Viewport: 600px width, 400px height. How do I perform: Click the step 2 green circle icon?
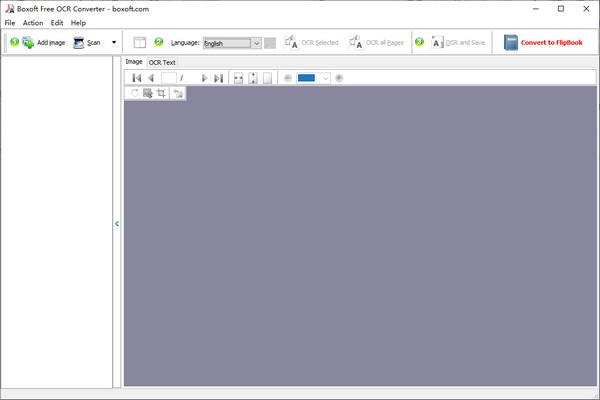[159, 42]
